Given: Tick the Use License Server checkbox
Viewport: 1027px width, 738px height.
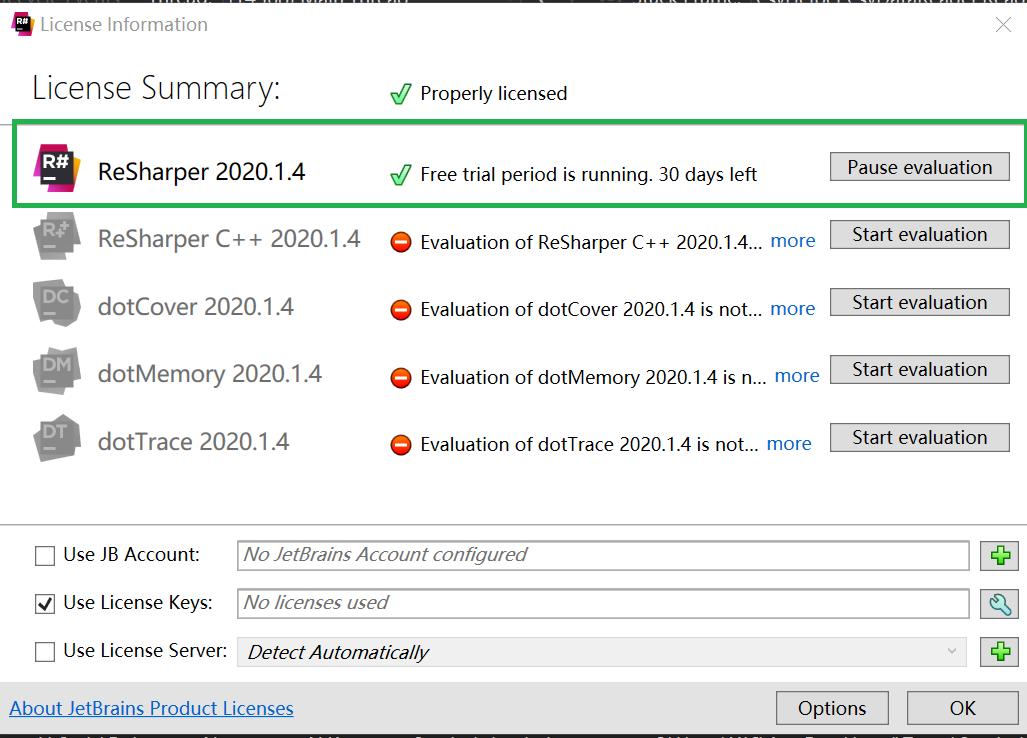Looking at the screenshot, I should tap(45, 652).
